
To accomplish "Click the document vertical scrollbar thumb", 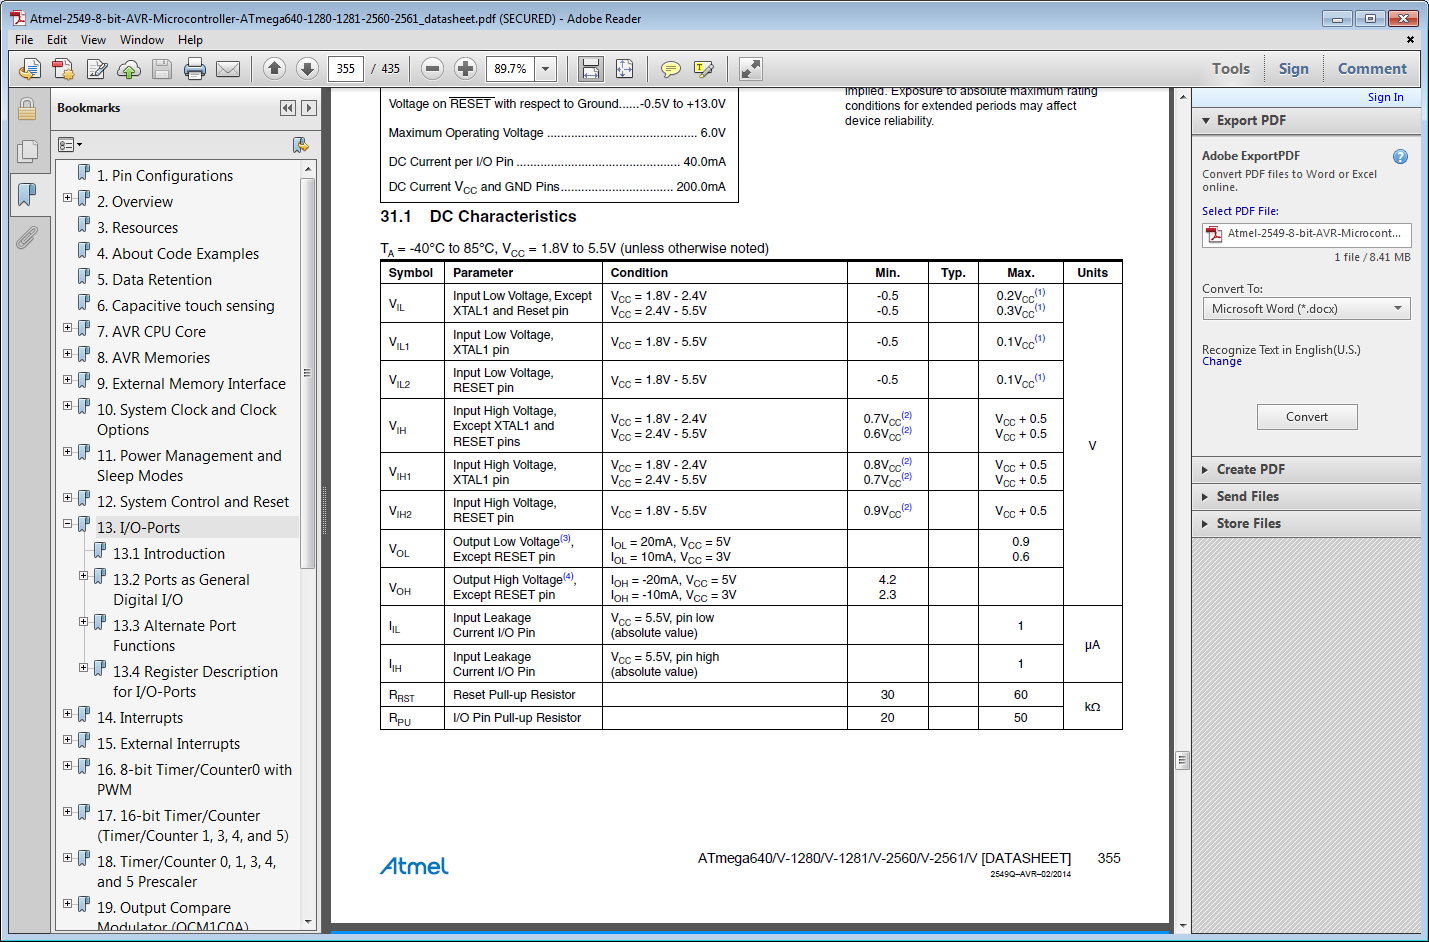I will point(1182,759).
